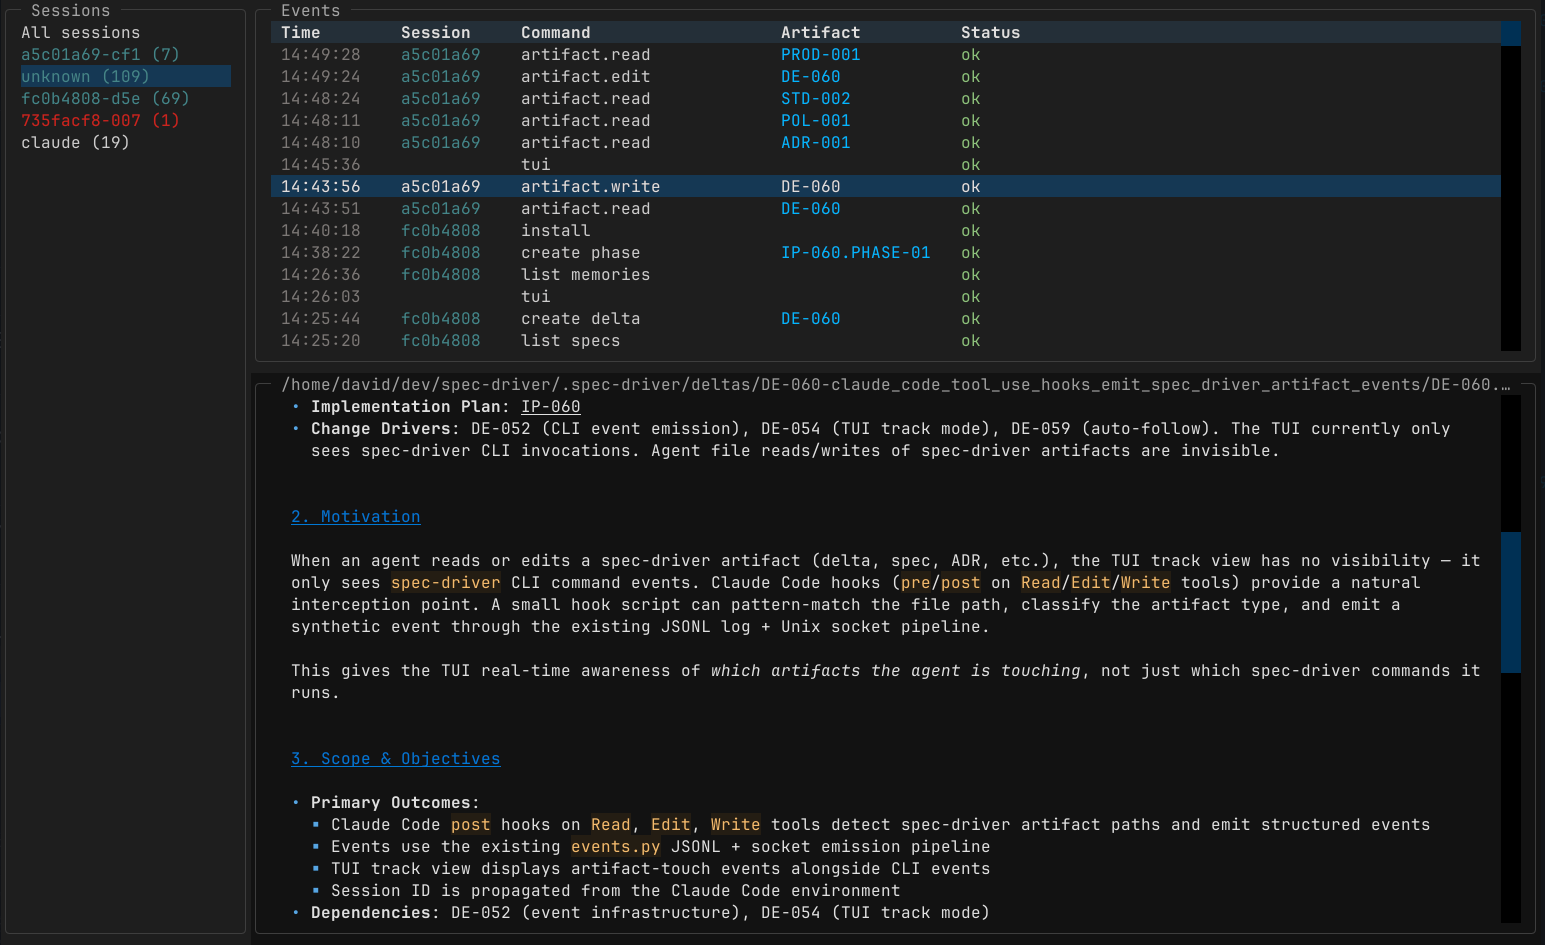Click the Time column header
The height and width of the screenshot is (945, 1545).
pos(300,33)
